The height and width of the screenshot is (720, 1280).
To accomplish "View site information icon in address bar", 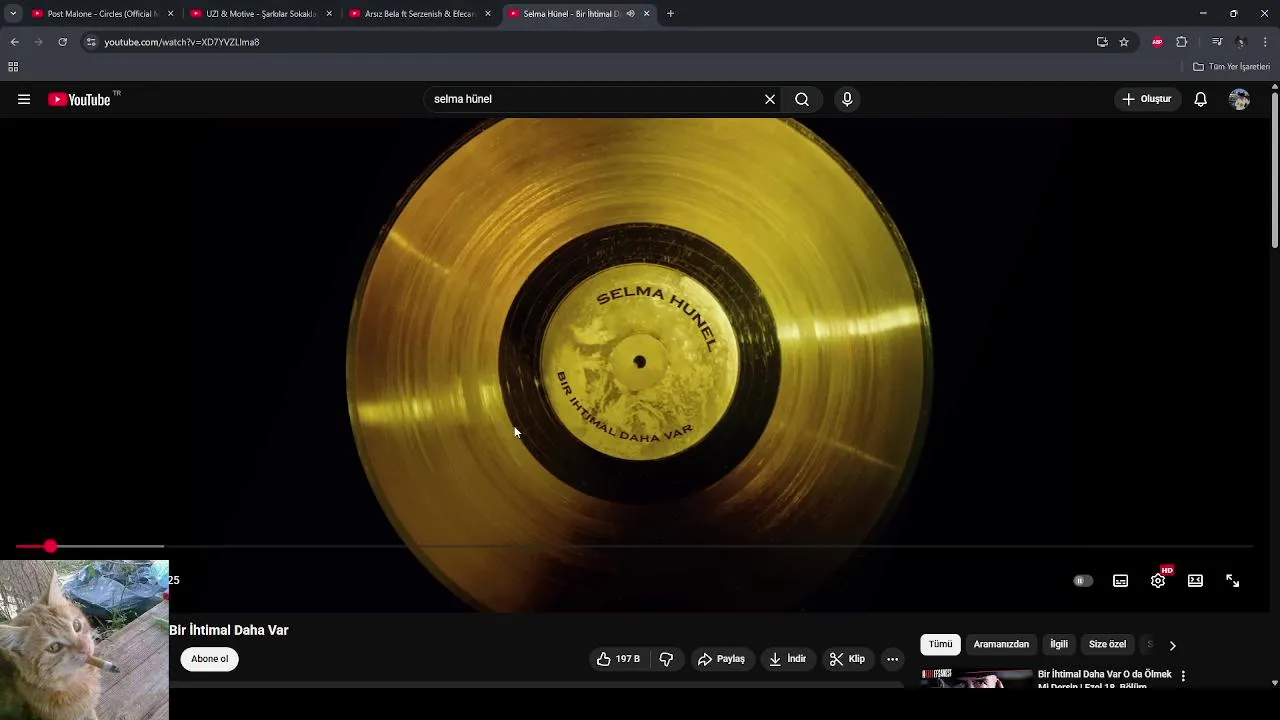I will (91, 42).
